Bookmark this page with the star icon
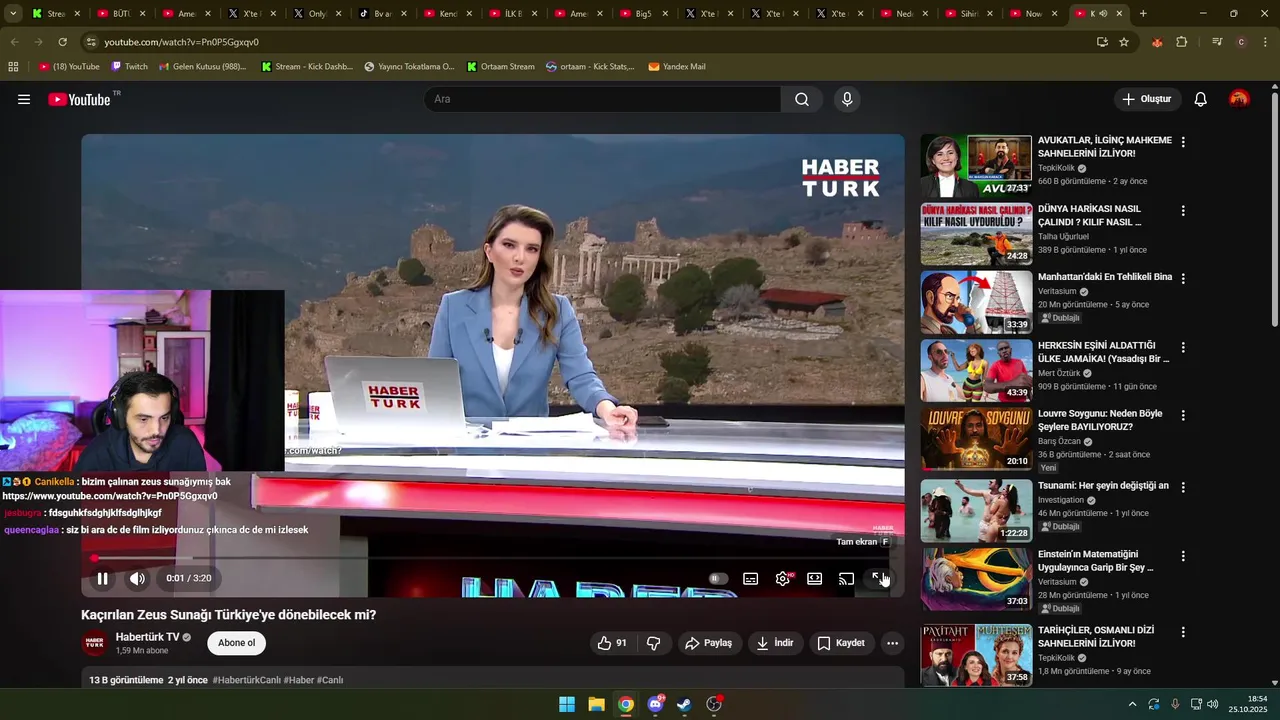Image resolution: width=1280 pixels, height=720 pixels. (1124, 42)
